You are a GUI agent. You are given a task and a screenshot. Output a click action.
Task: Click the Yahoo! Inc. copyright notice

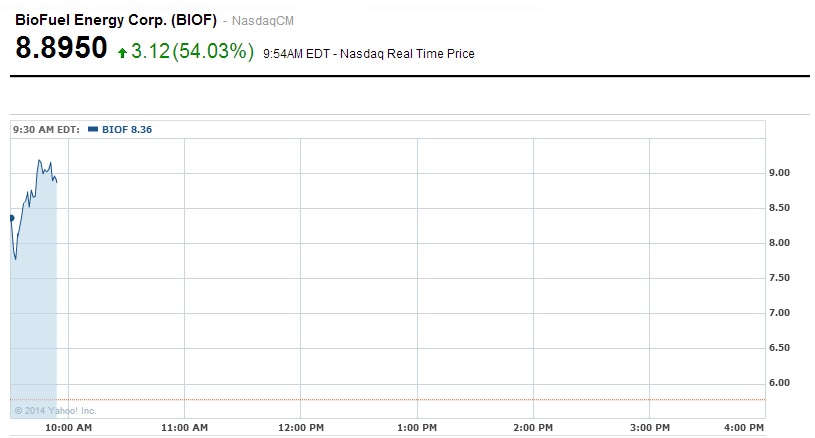coord(55,410)
